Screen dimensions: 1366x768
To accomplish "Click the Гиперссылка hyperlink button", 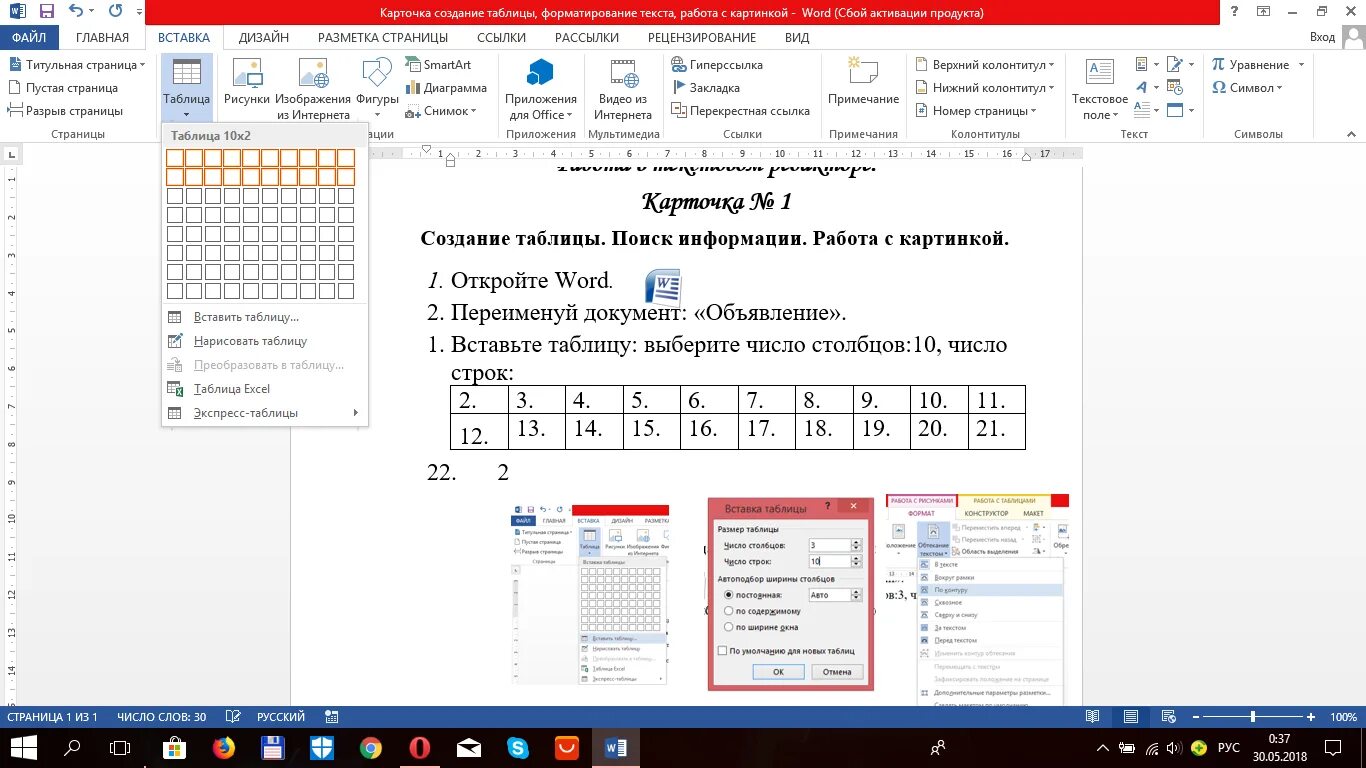I will (717, 65).
